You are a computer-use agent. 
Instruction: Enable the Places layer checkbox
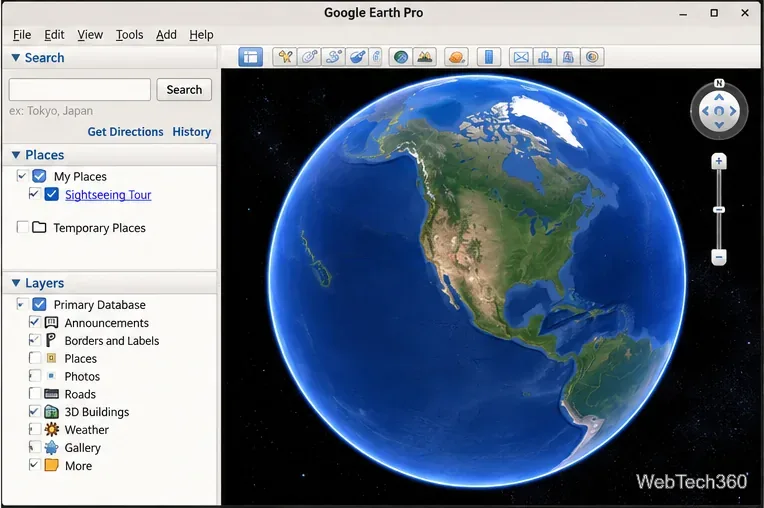coord(35,358)
